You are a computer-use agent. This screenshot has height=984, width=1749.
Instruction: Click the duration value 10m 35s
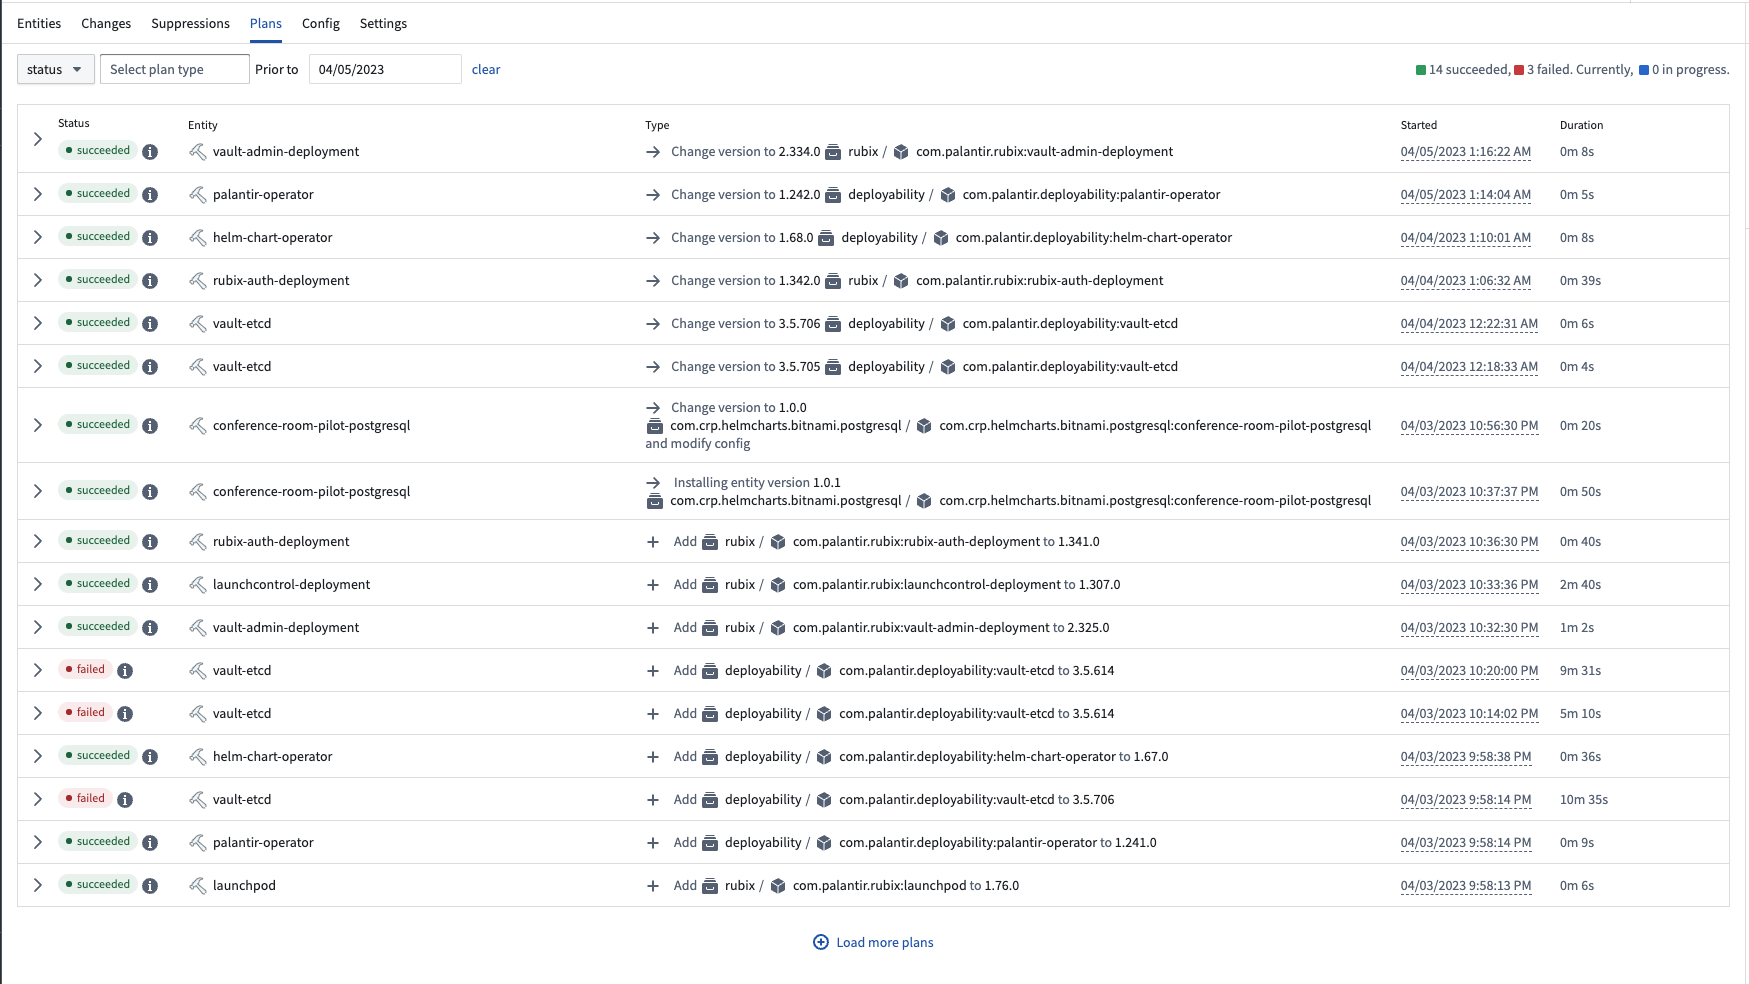point(1584,800)
